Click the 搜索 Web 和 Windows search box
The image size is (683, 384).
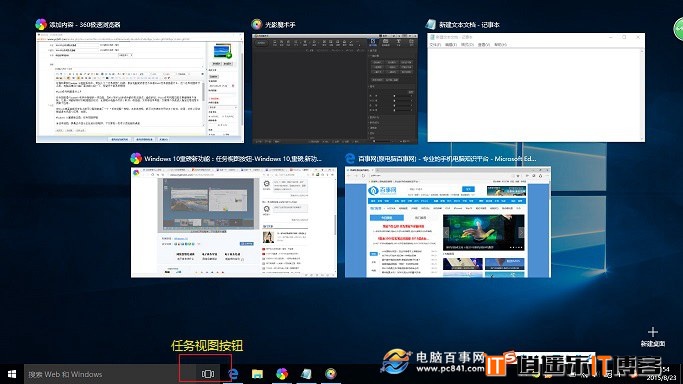101,374
